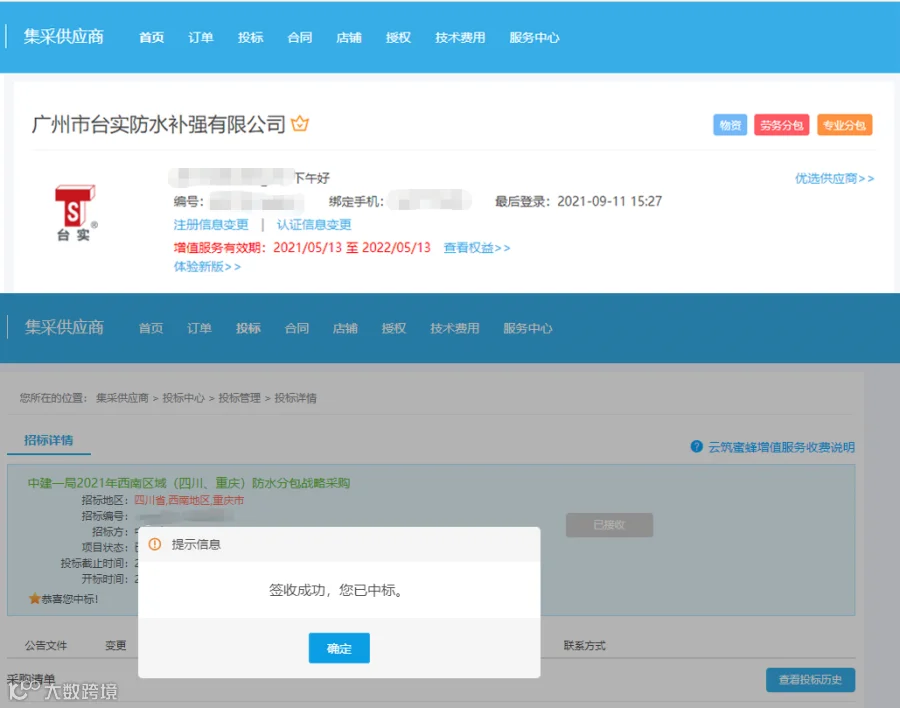The width and height of the screenshot is (900, 708).
Task: Open 服务中心 in the top navigation bar
Action: tap(534, 37)
